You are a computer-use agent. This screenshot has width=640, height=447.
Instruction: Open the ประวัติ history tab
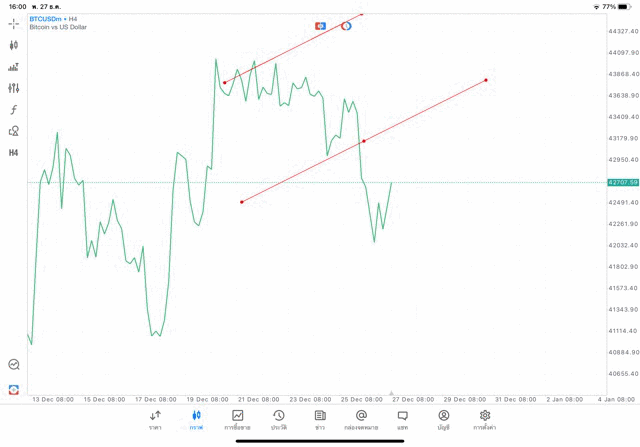tap(279, 419)
